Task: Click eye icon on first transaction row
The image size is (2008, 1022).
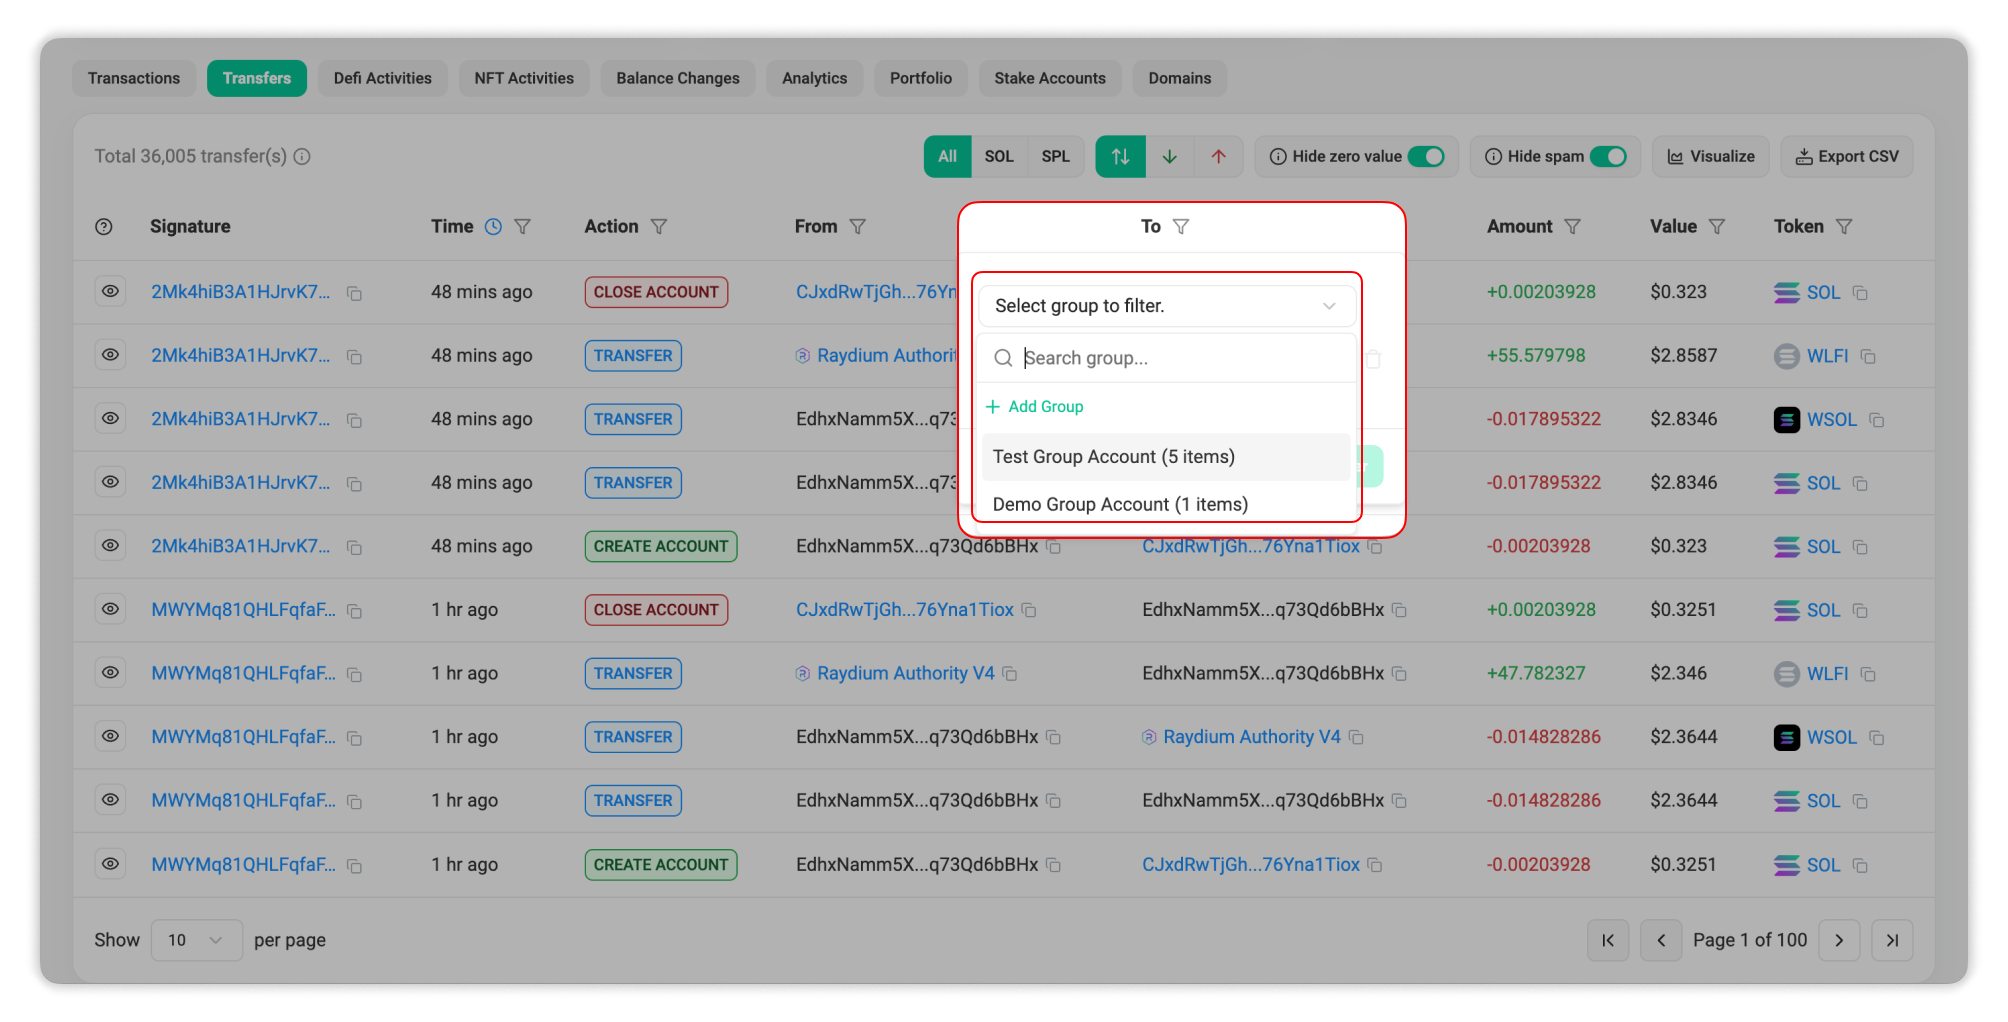Action: click(x=110, y=291)
